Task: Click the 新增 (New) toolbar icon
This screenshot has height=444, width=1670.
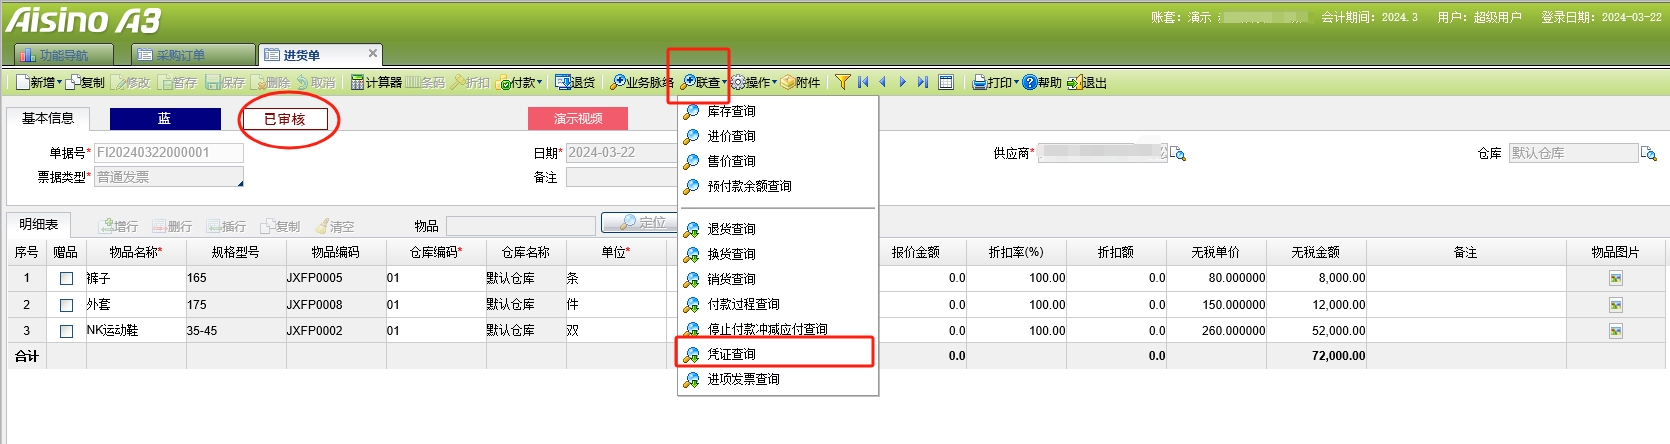Action: pyautogui.click(x=22, y=83)
